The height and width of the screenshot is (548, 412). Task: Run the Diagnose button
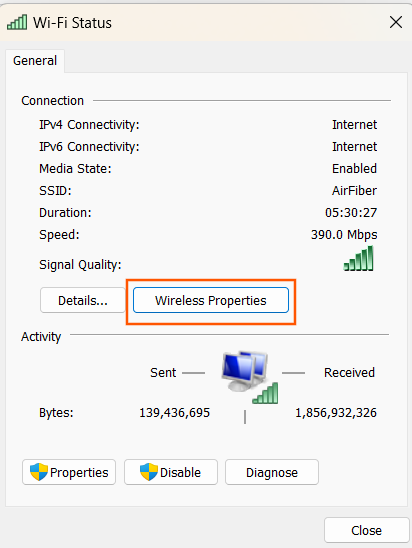(272, 472)
